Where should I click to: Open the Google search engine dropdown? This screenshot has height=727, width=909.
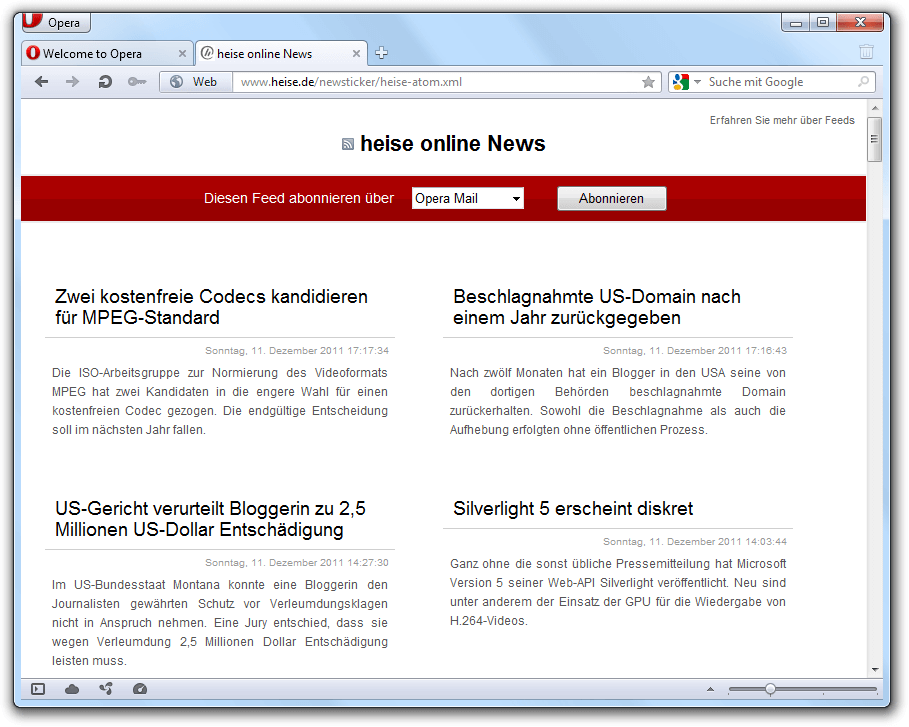pos(686,82)
